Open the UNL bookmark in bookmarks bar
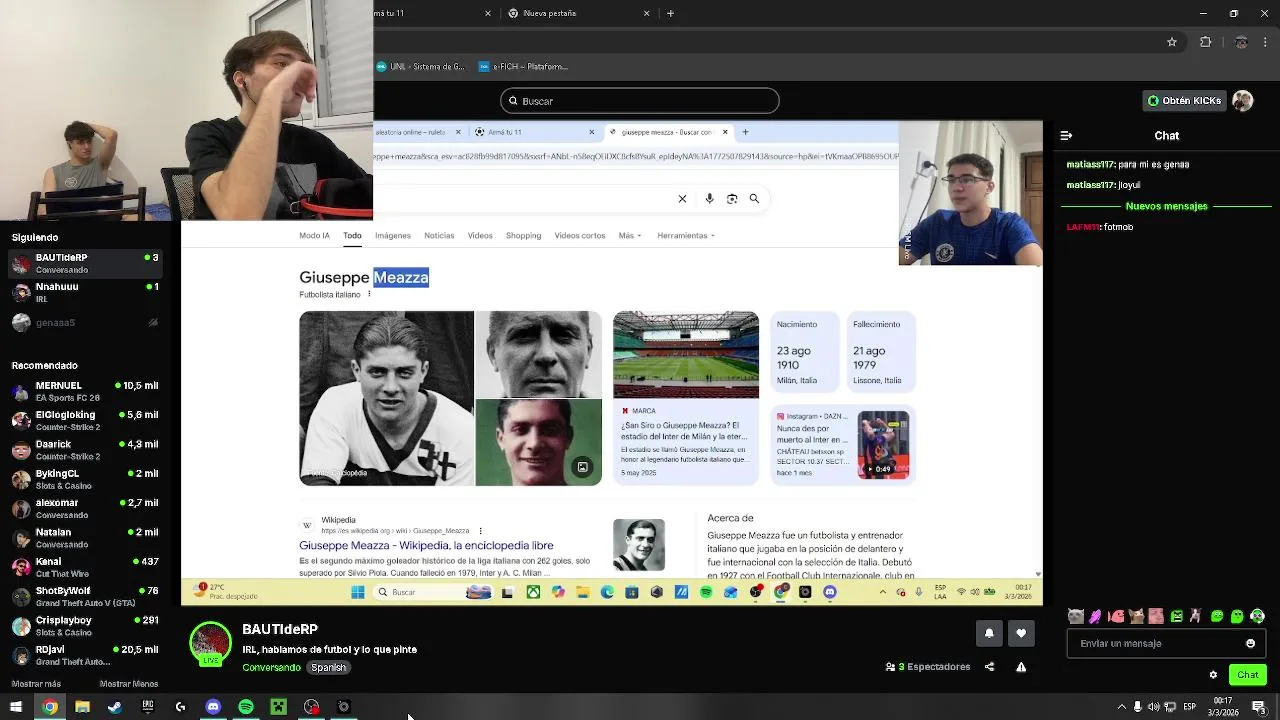This screenshot has width=1280, height=720. (x=420, y=67)
